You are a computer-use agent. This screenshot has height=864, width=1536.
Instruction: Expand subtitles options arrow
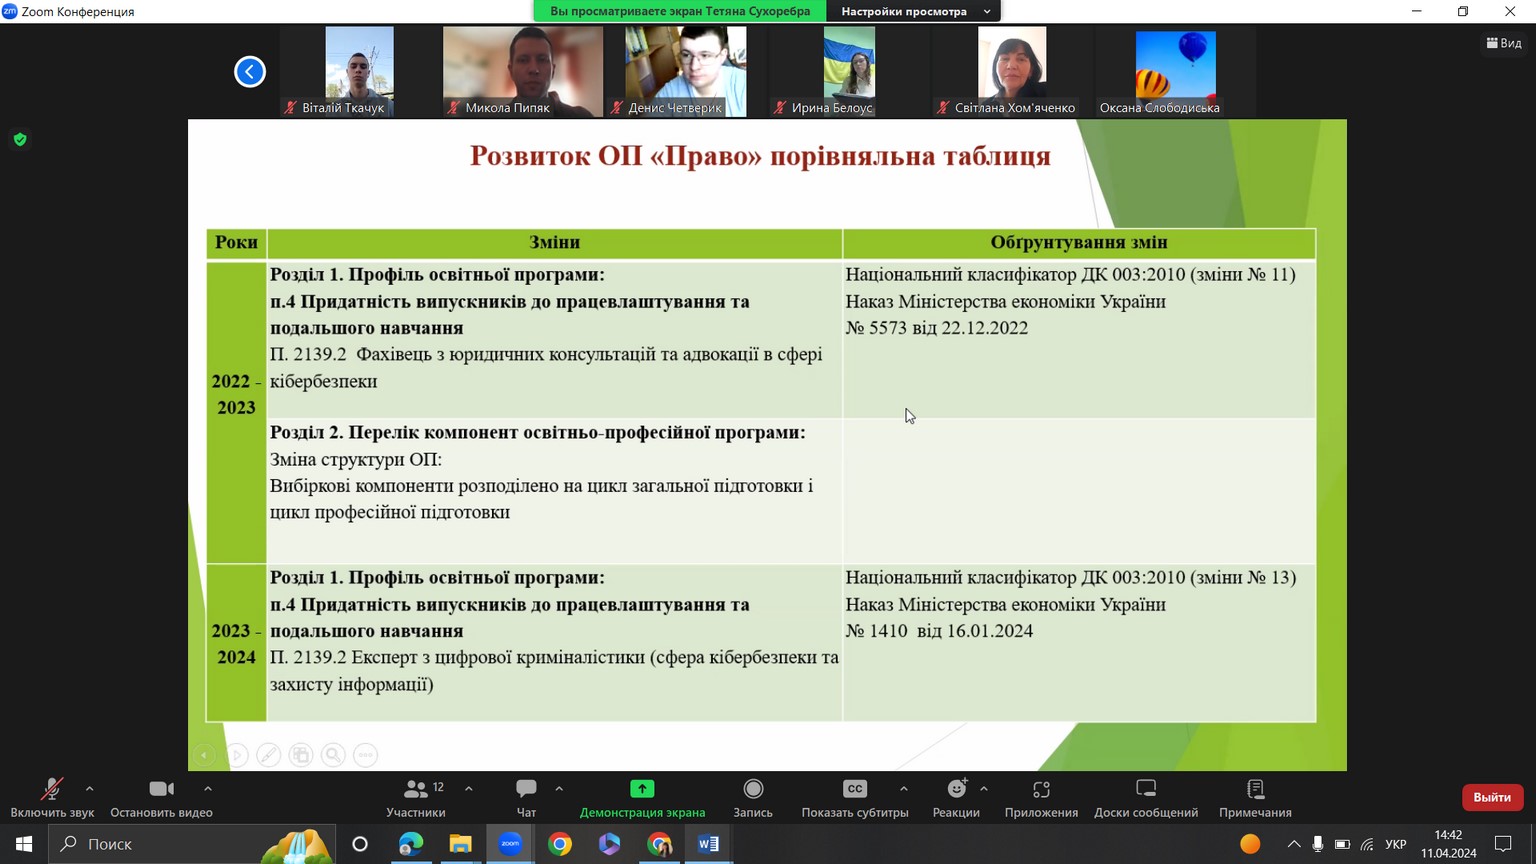[904, 789]
